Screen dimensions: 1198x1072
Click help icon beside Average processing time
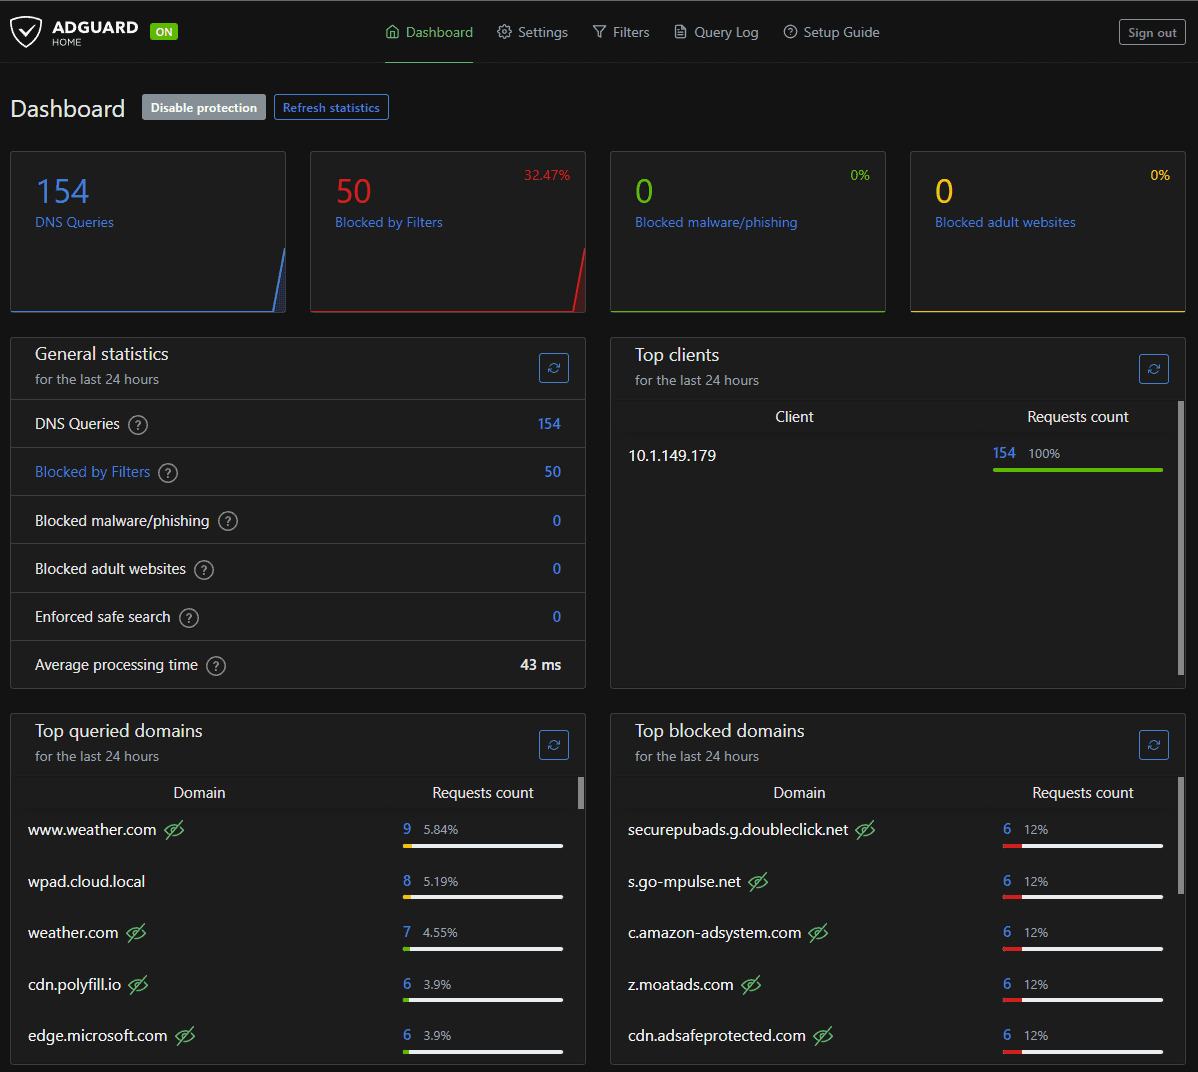coord(216,666)
